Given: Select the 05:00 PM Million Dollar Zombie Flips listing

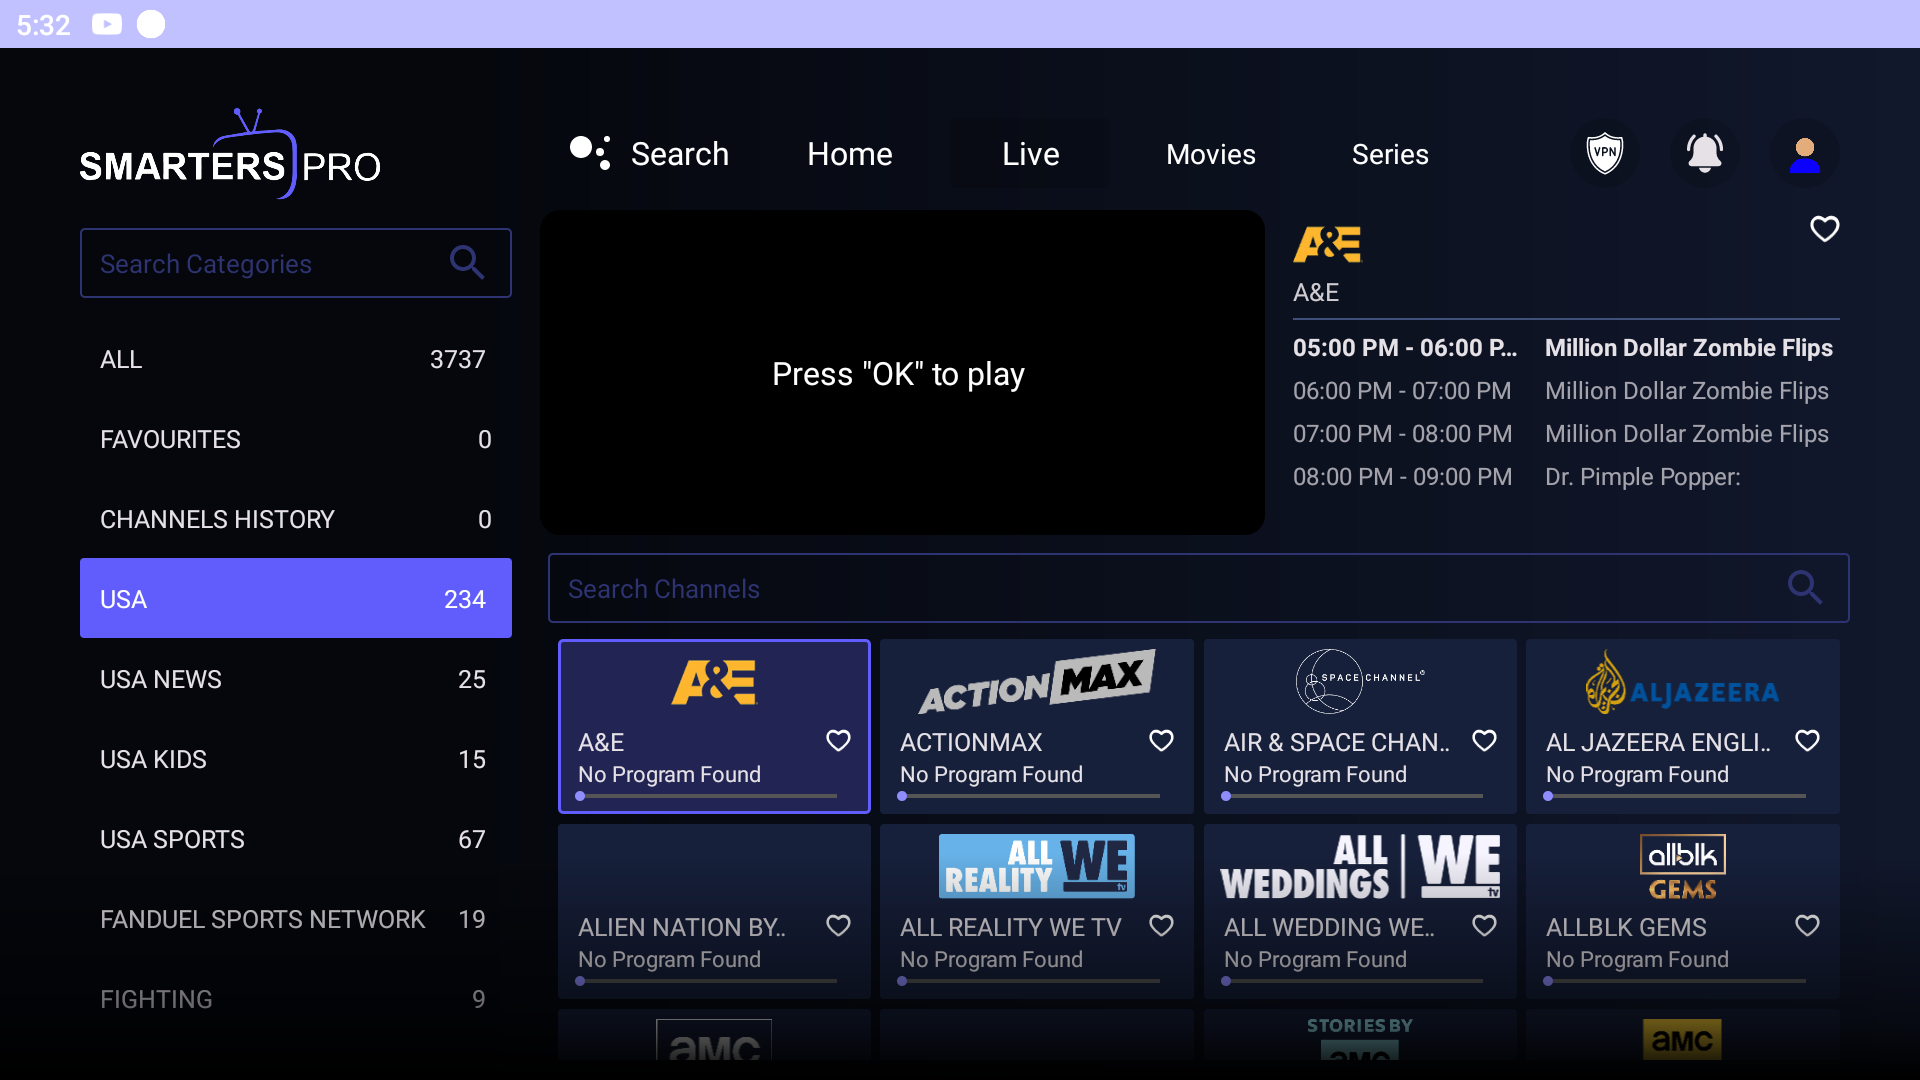Looking at the screenshot, I should coord(1566,348).
